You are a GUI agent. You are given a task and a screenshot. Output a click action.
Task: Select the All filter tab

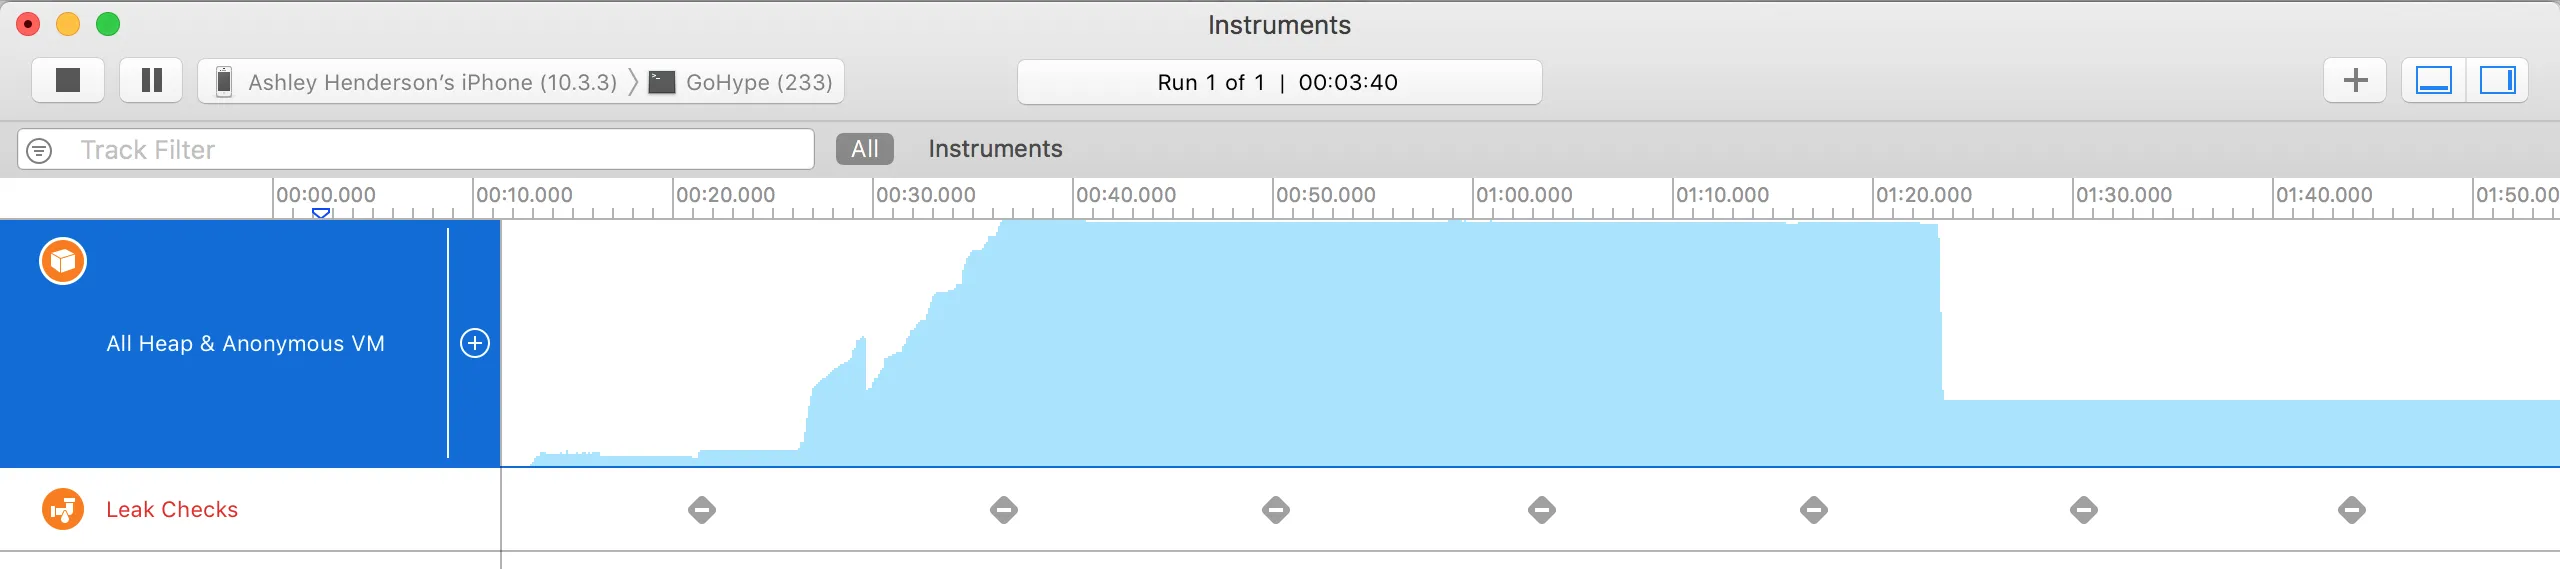(x=864, y=150)
